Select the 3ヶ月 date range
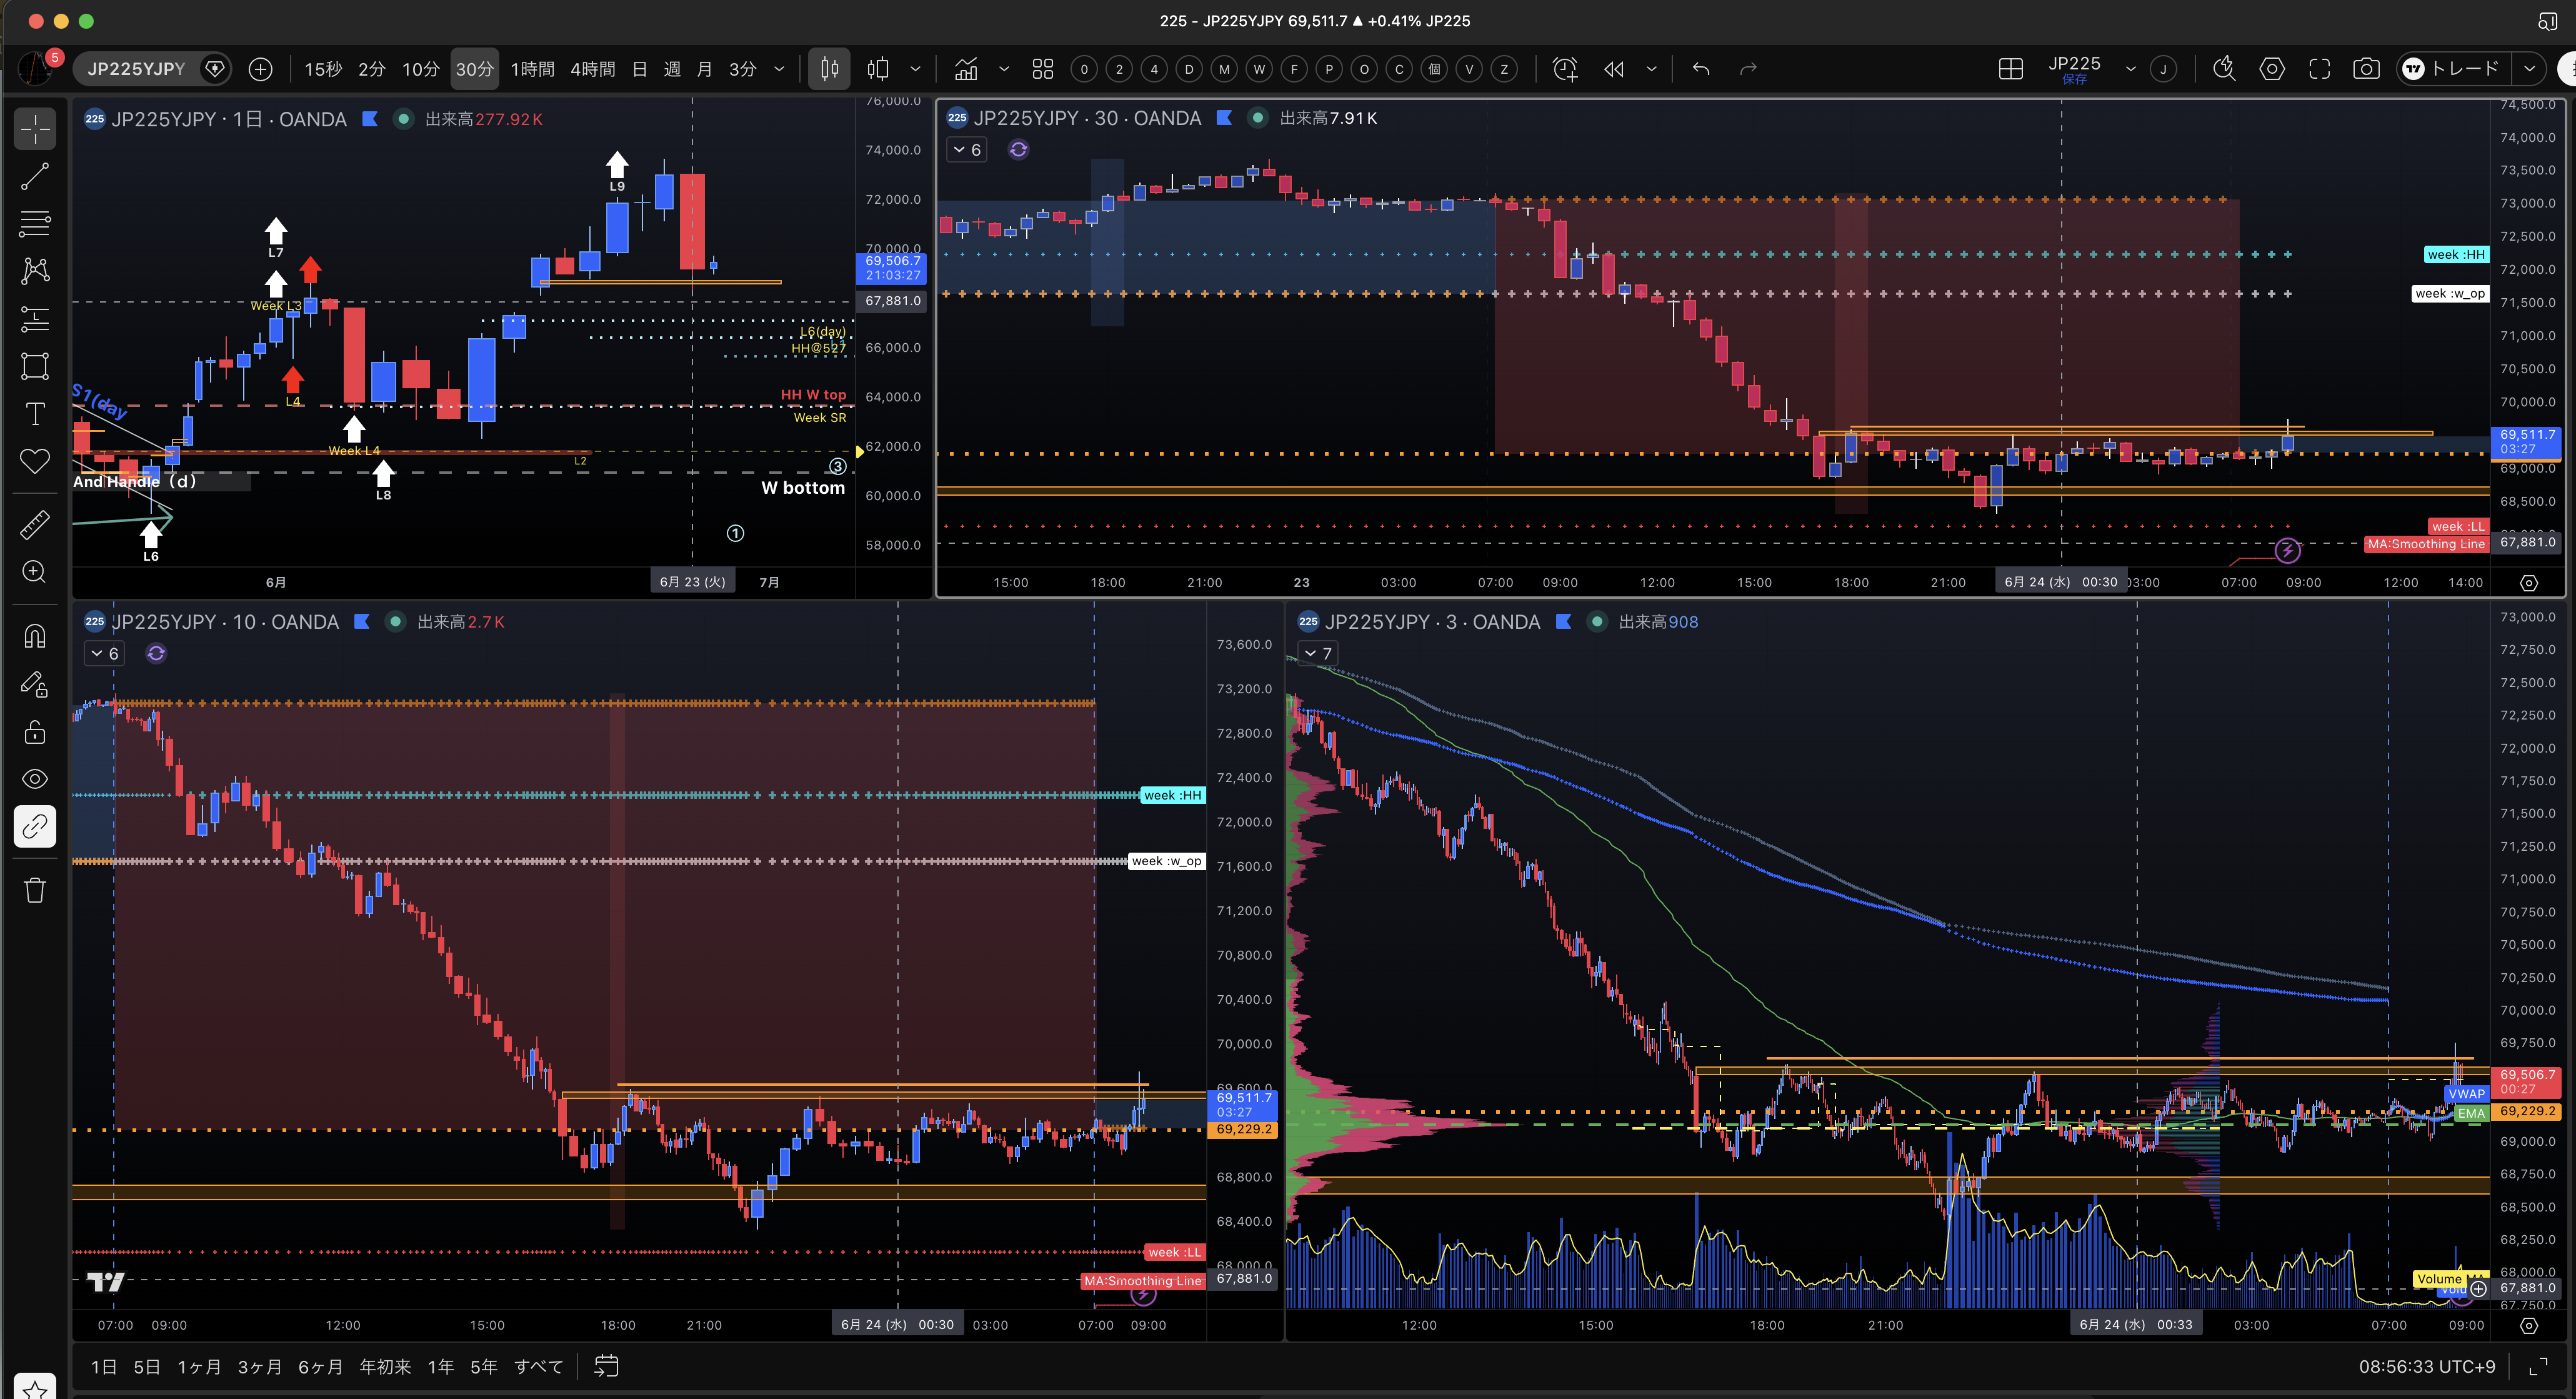2576x1399 pixels. point(259,1367)
